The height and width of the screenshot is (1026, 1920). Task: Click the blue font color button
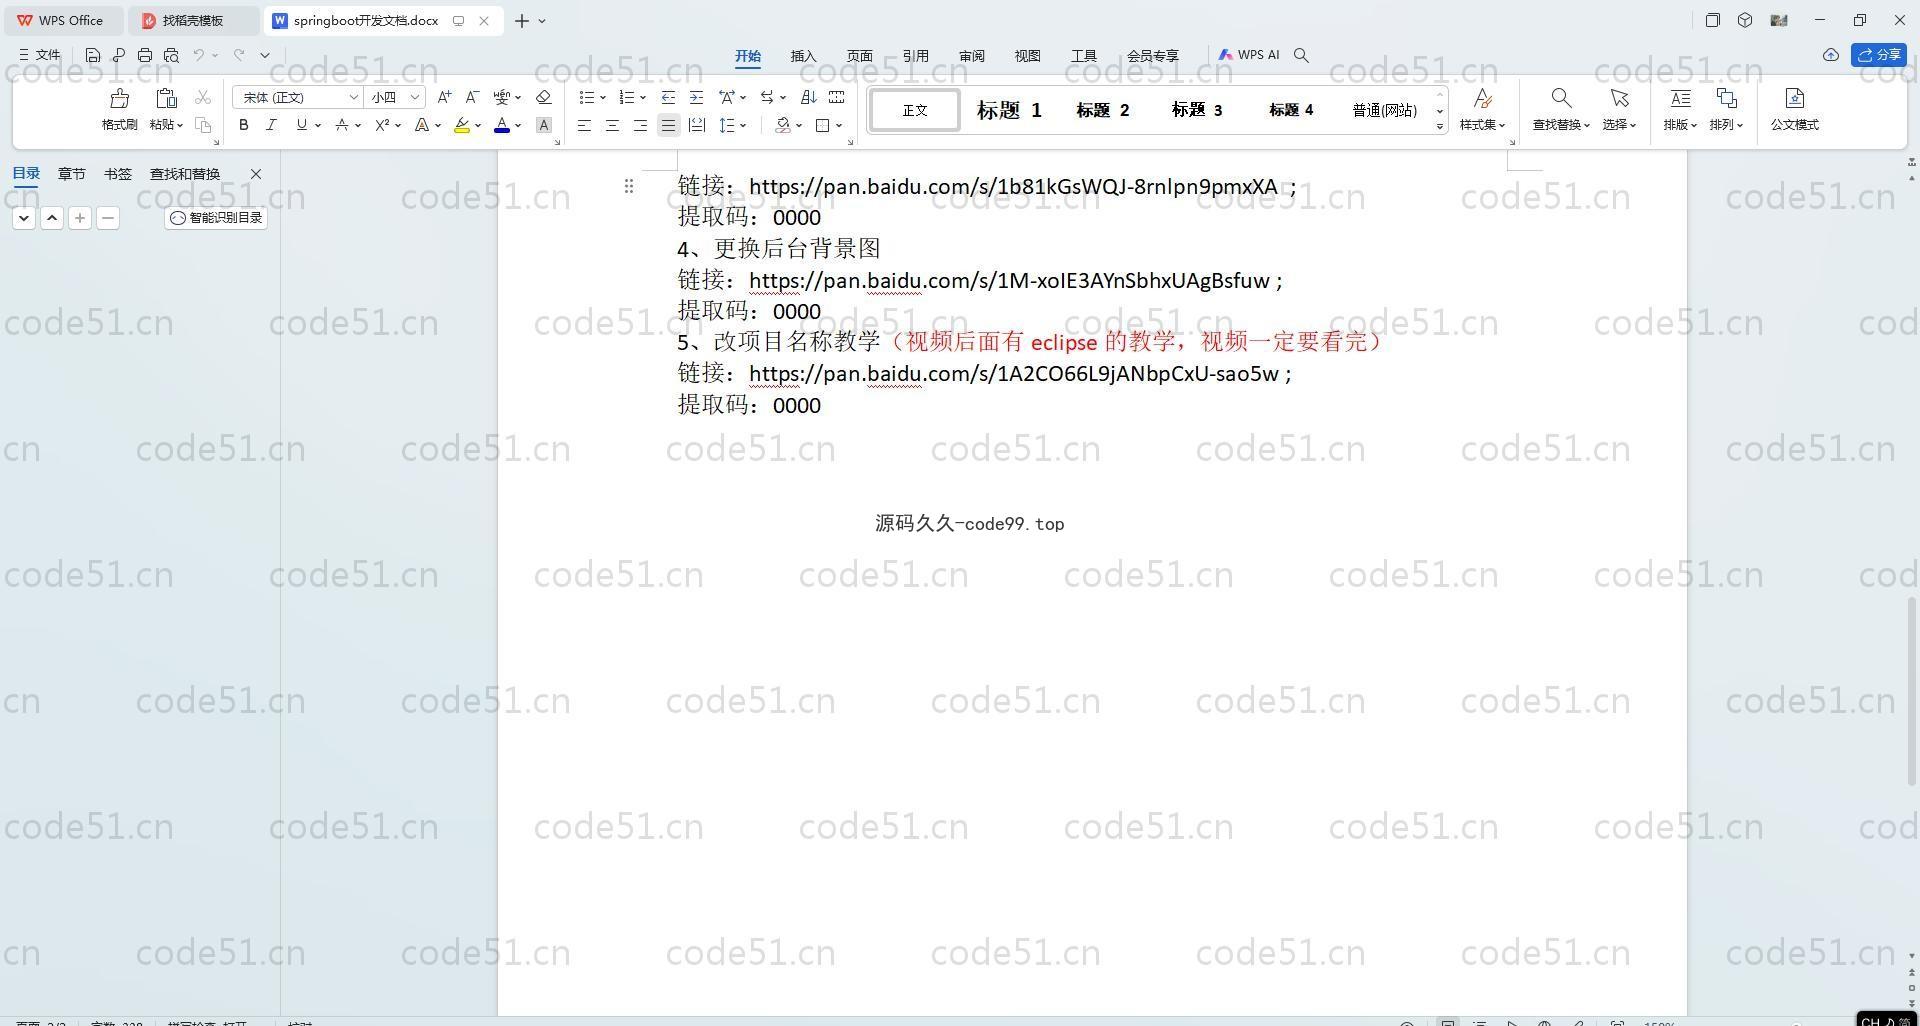coord(502,125)
